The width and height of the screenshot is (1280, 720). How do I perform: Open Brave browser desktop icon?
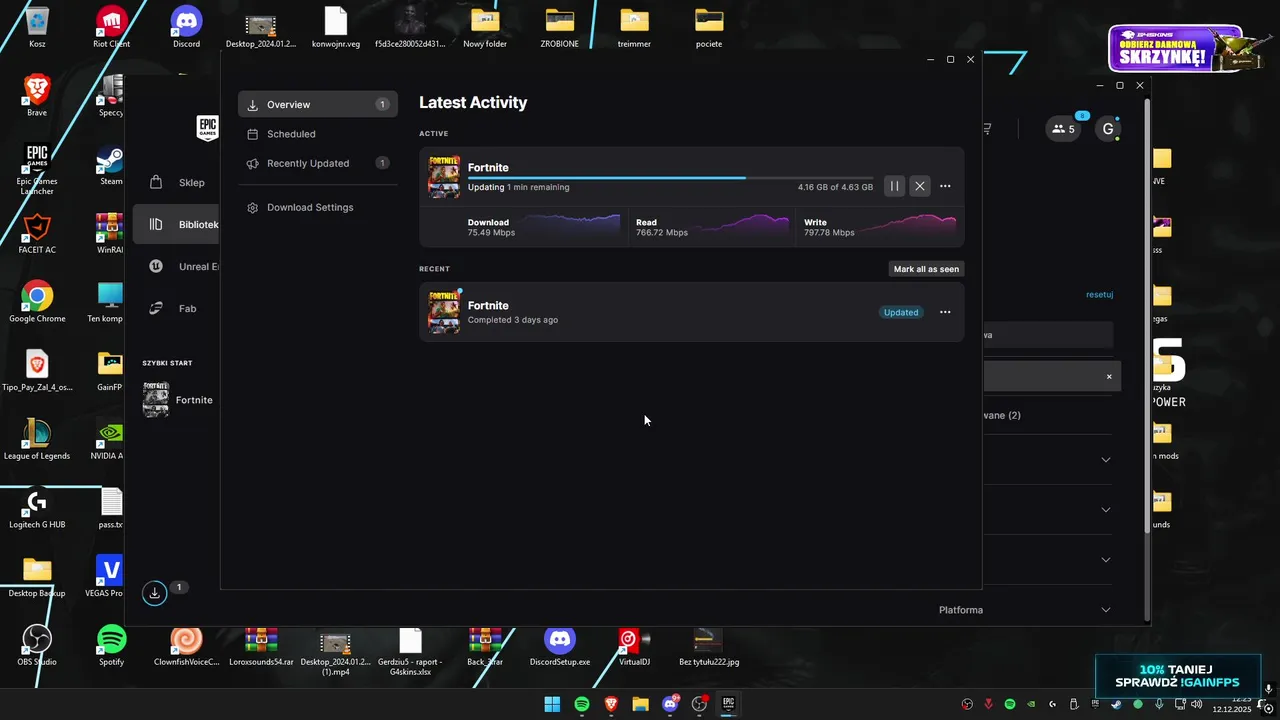click(x=37, y=95)
